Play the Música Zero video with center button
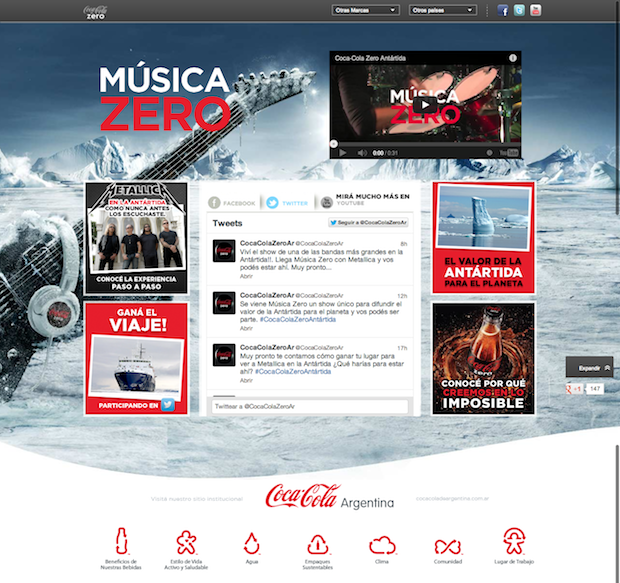The image size is (620, 583). pyautogui.click(x=425, y=105)
